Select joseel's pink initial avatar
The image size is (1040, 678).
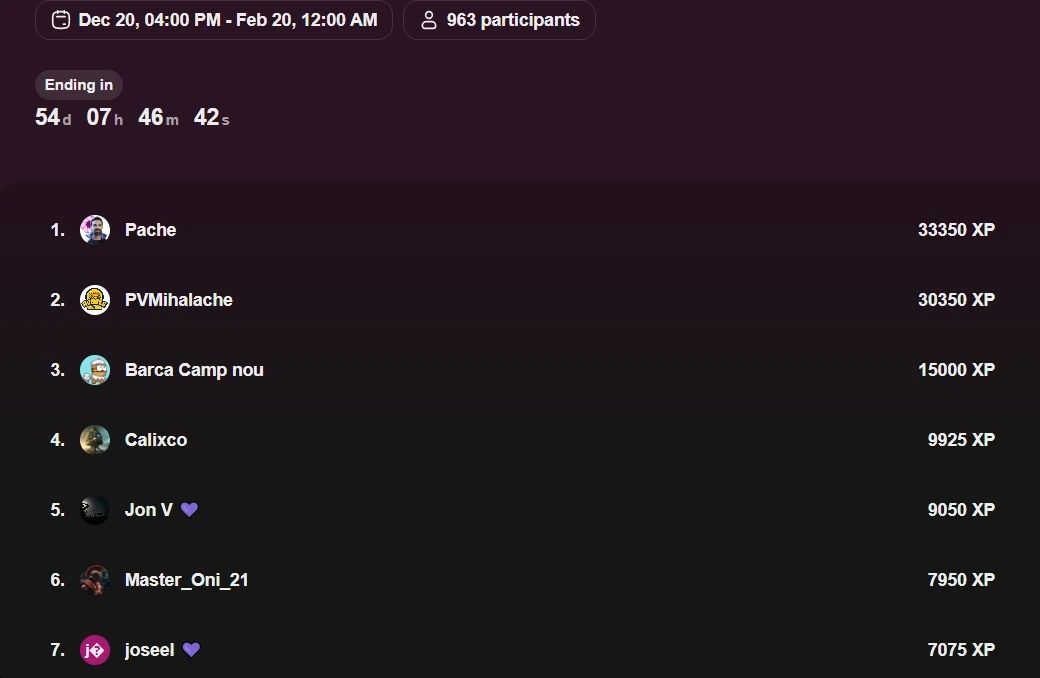95,650
